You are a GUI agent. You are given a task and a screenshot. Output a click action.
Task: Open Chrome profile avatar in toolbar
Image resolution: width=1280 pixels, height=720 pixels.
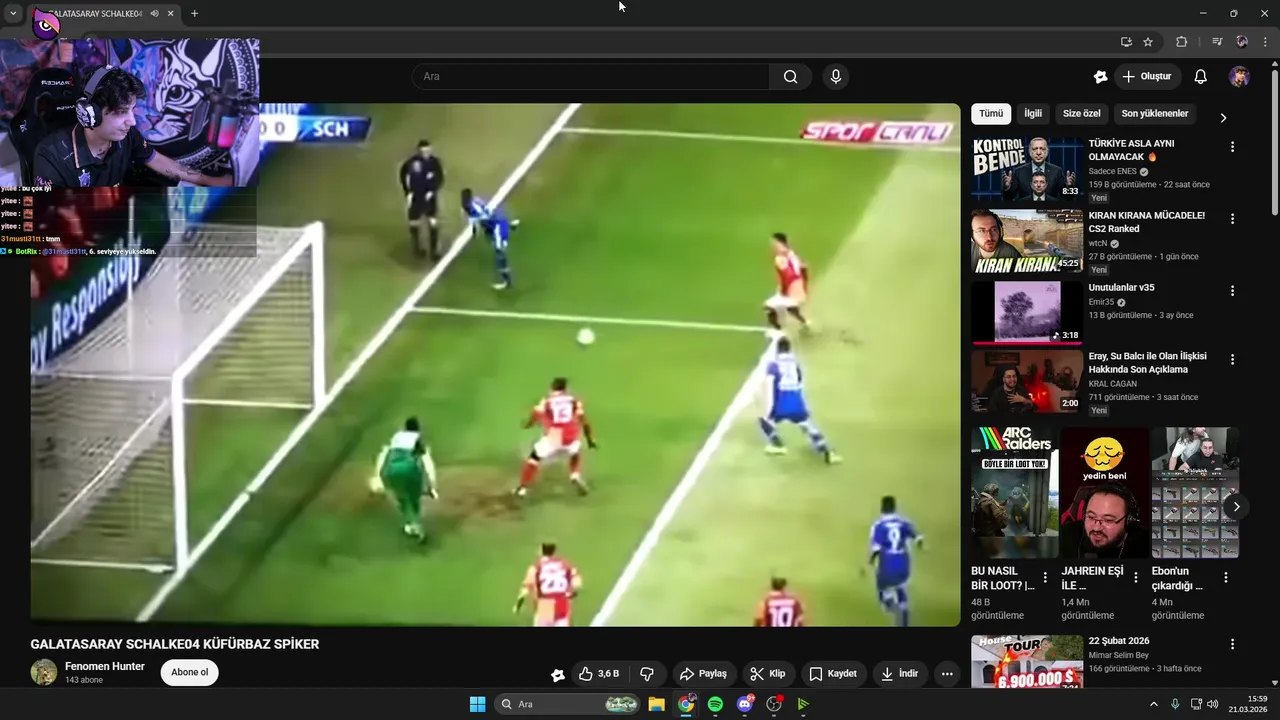click(1242, 42)
